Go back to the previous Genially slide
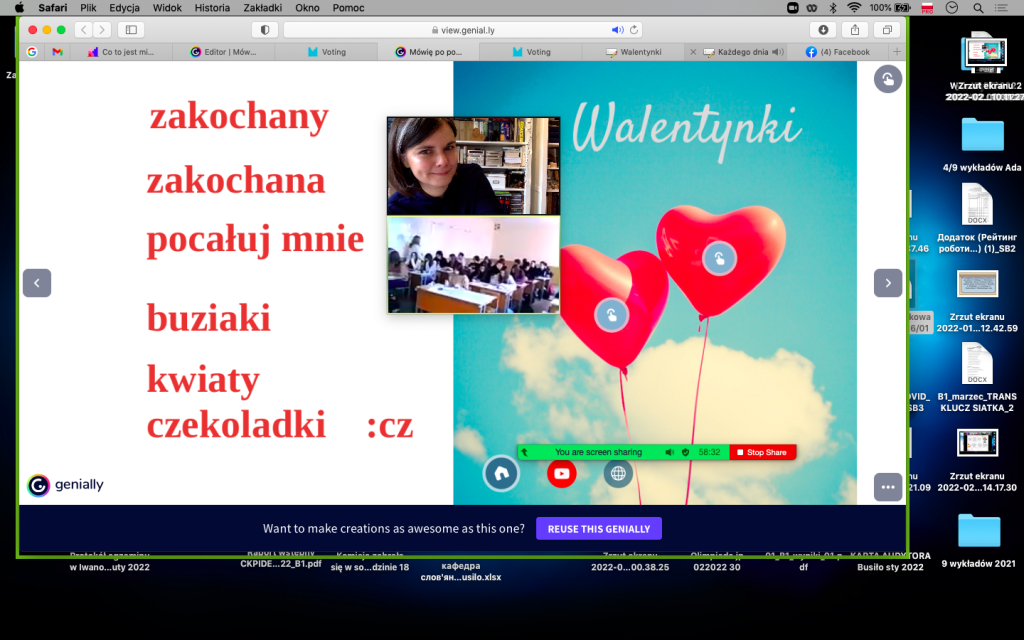The image size is (1024, 640). click(x=37, y=283)
